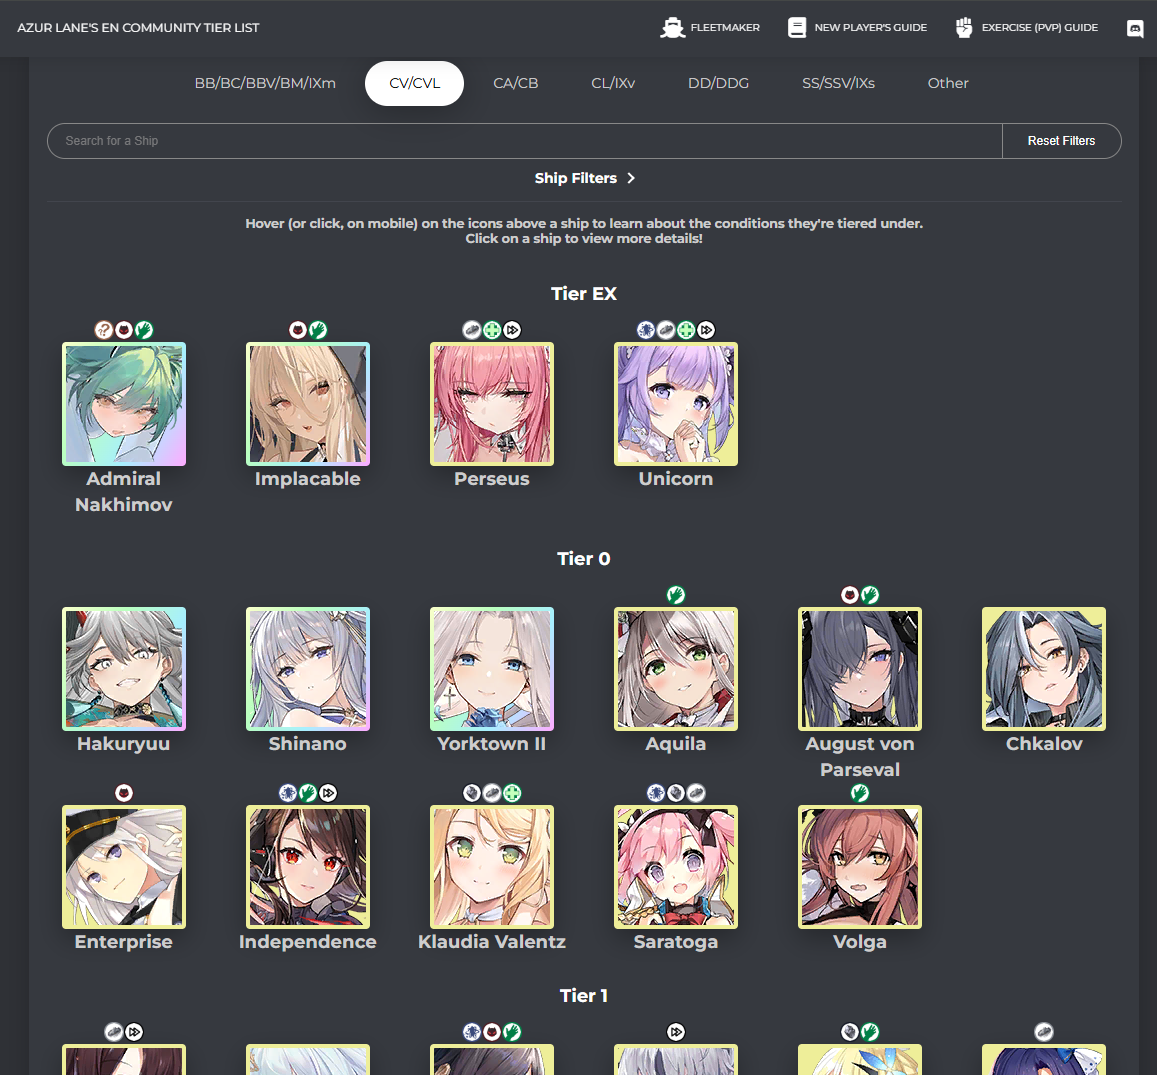1157x1075 pixels.
Task: Open Independence's ship portrait
Action: 308,867
